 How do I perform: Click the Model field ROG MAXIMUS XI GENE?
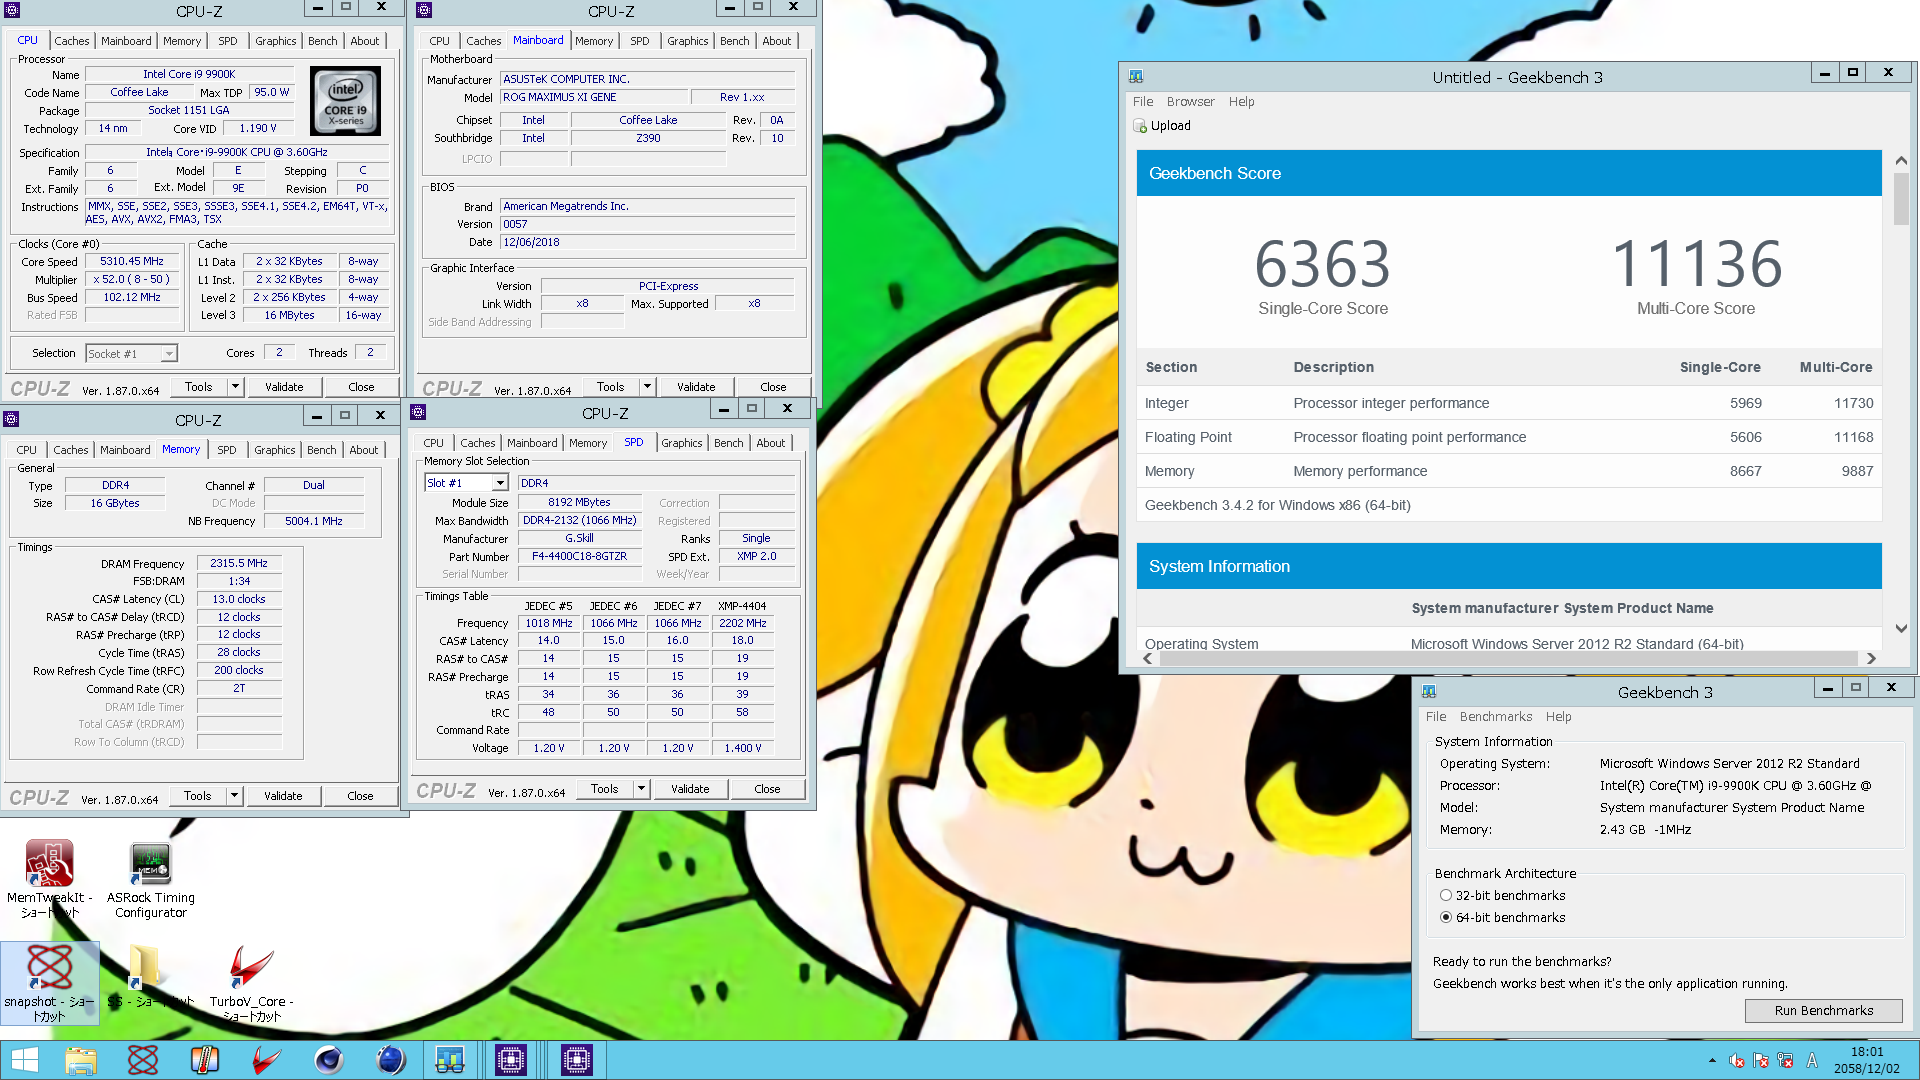[594, 97]
